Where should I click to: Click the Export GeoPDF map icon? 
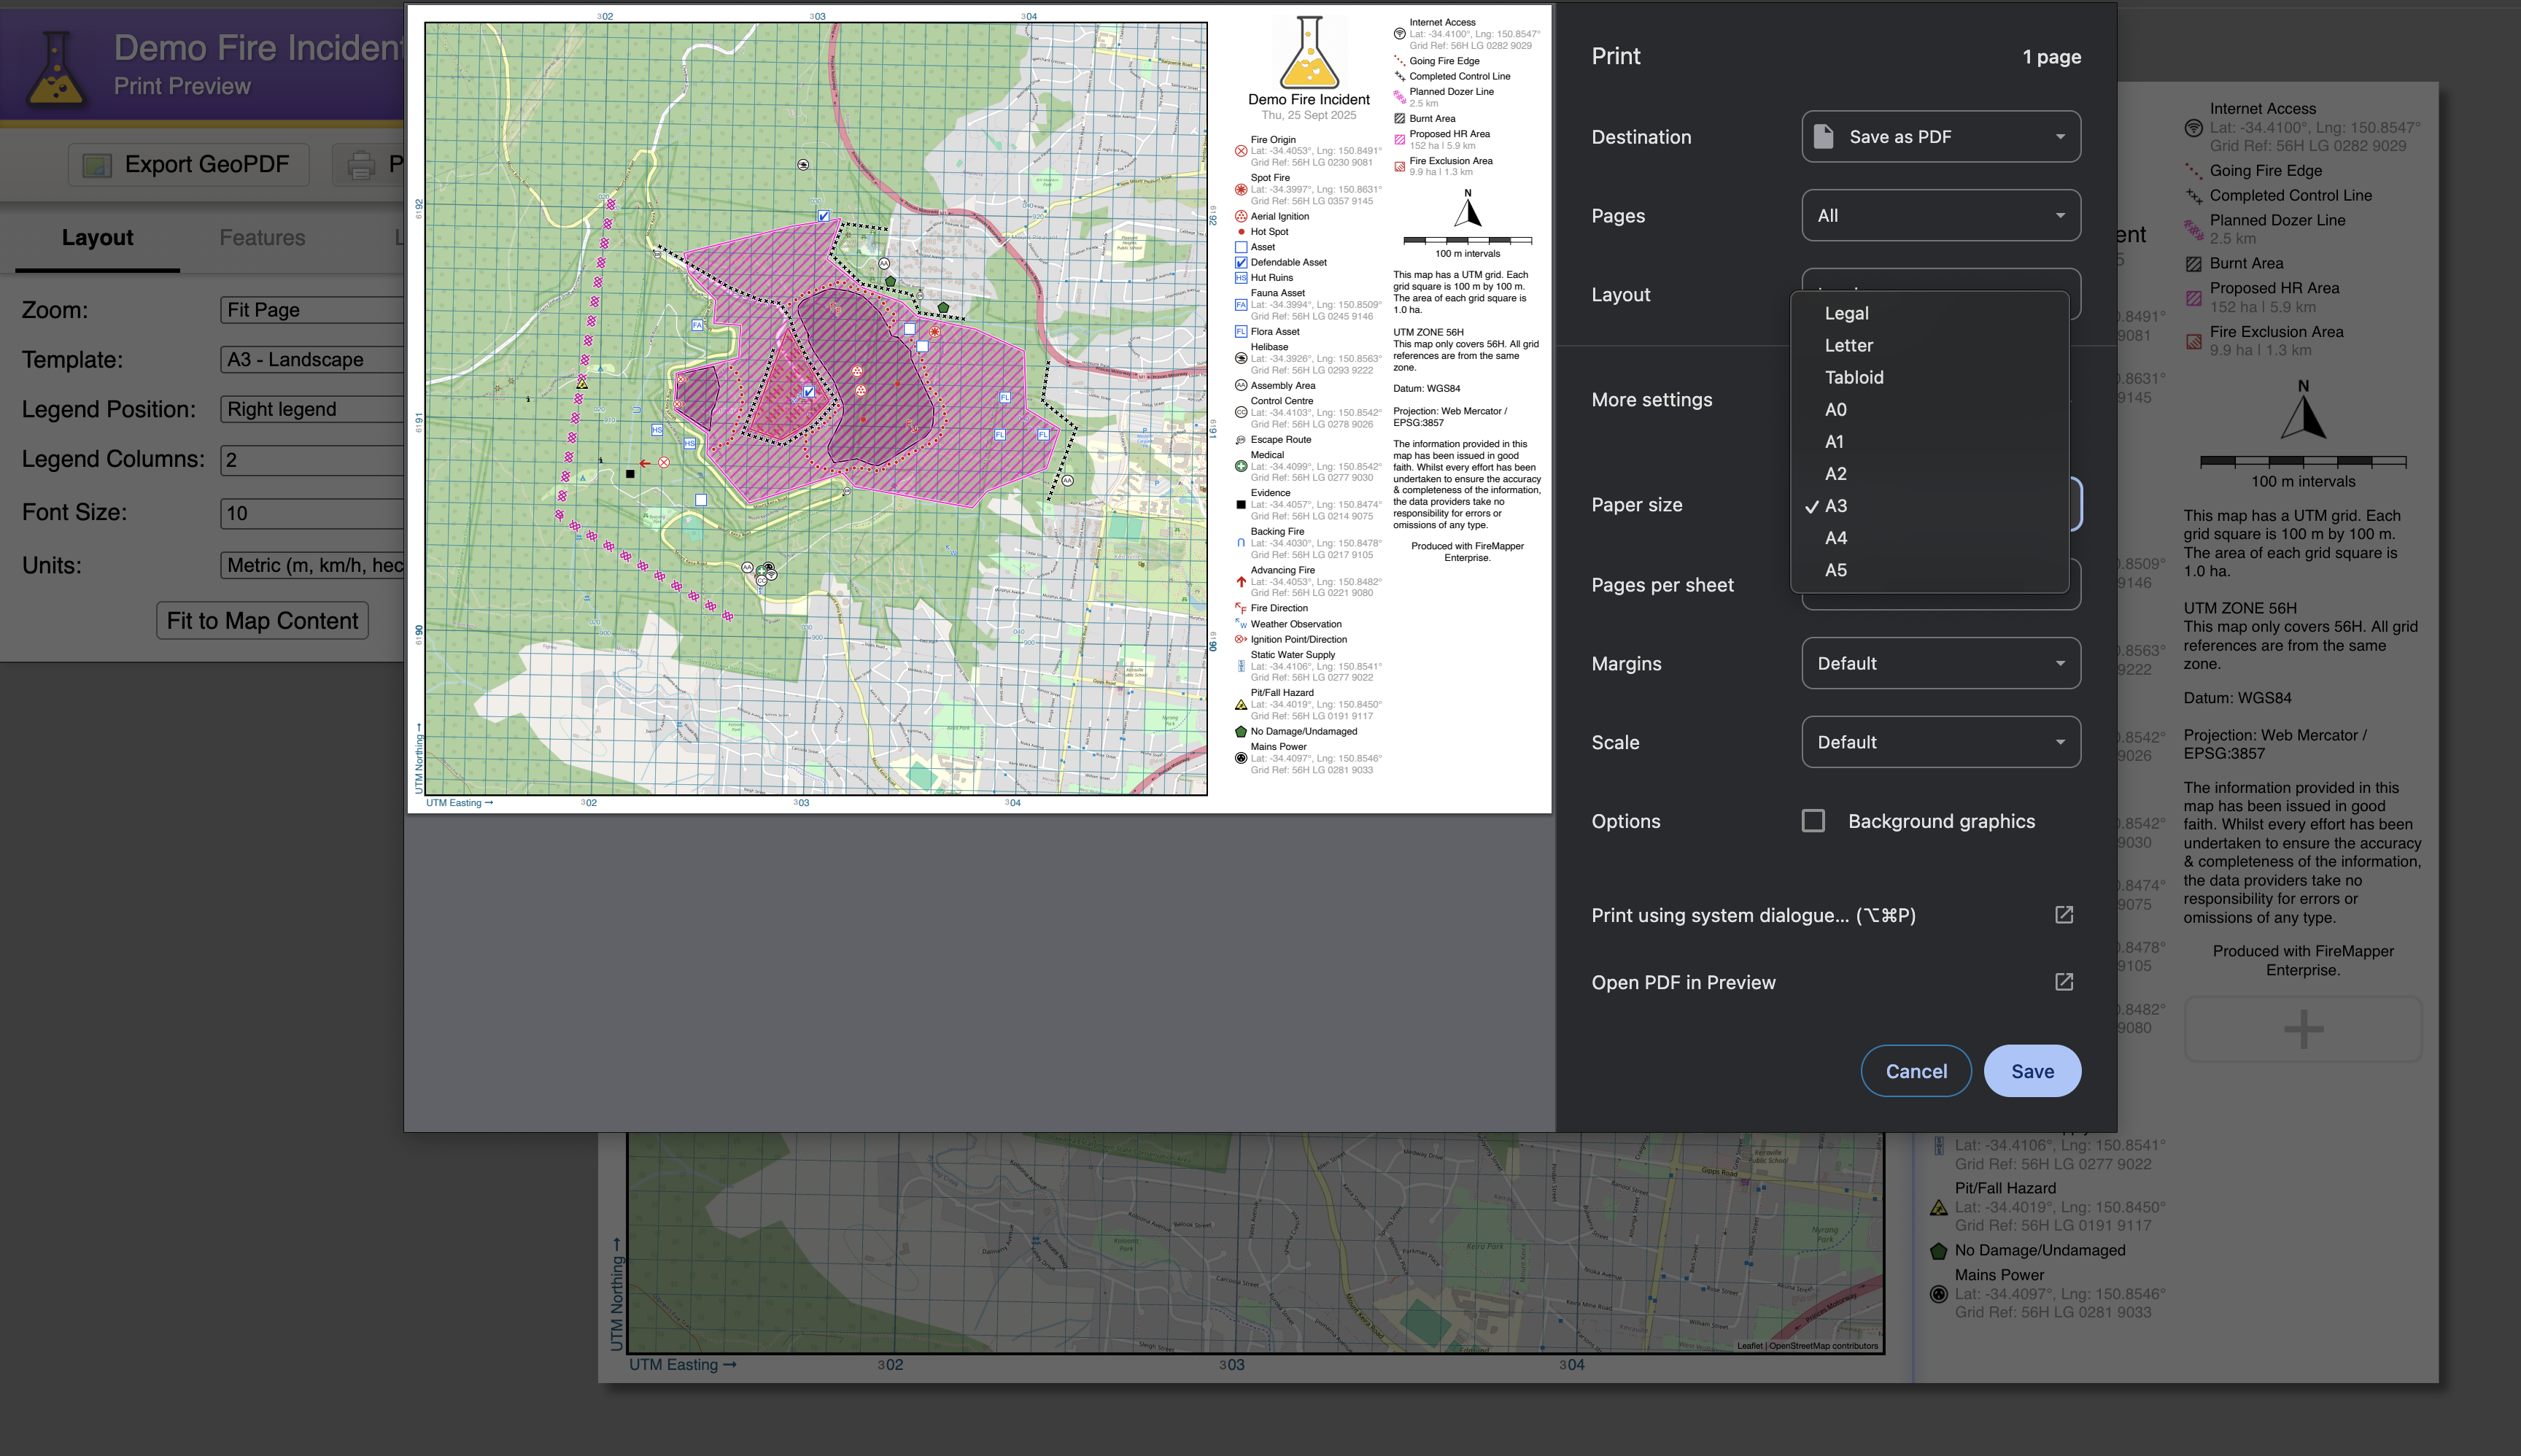(97, 165)
